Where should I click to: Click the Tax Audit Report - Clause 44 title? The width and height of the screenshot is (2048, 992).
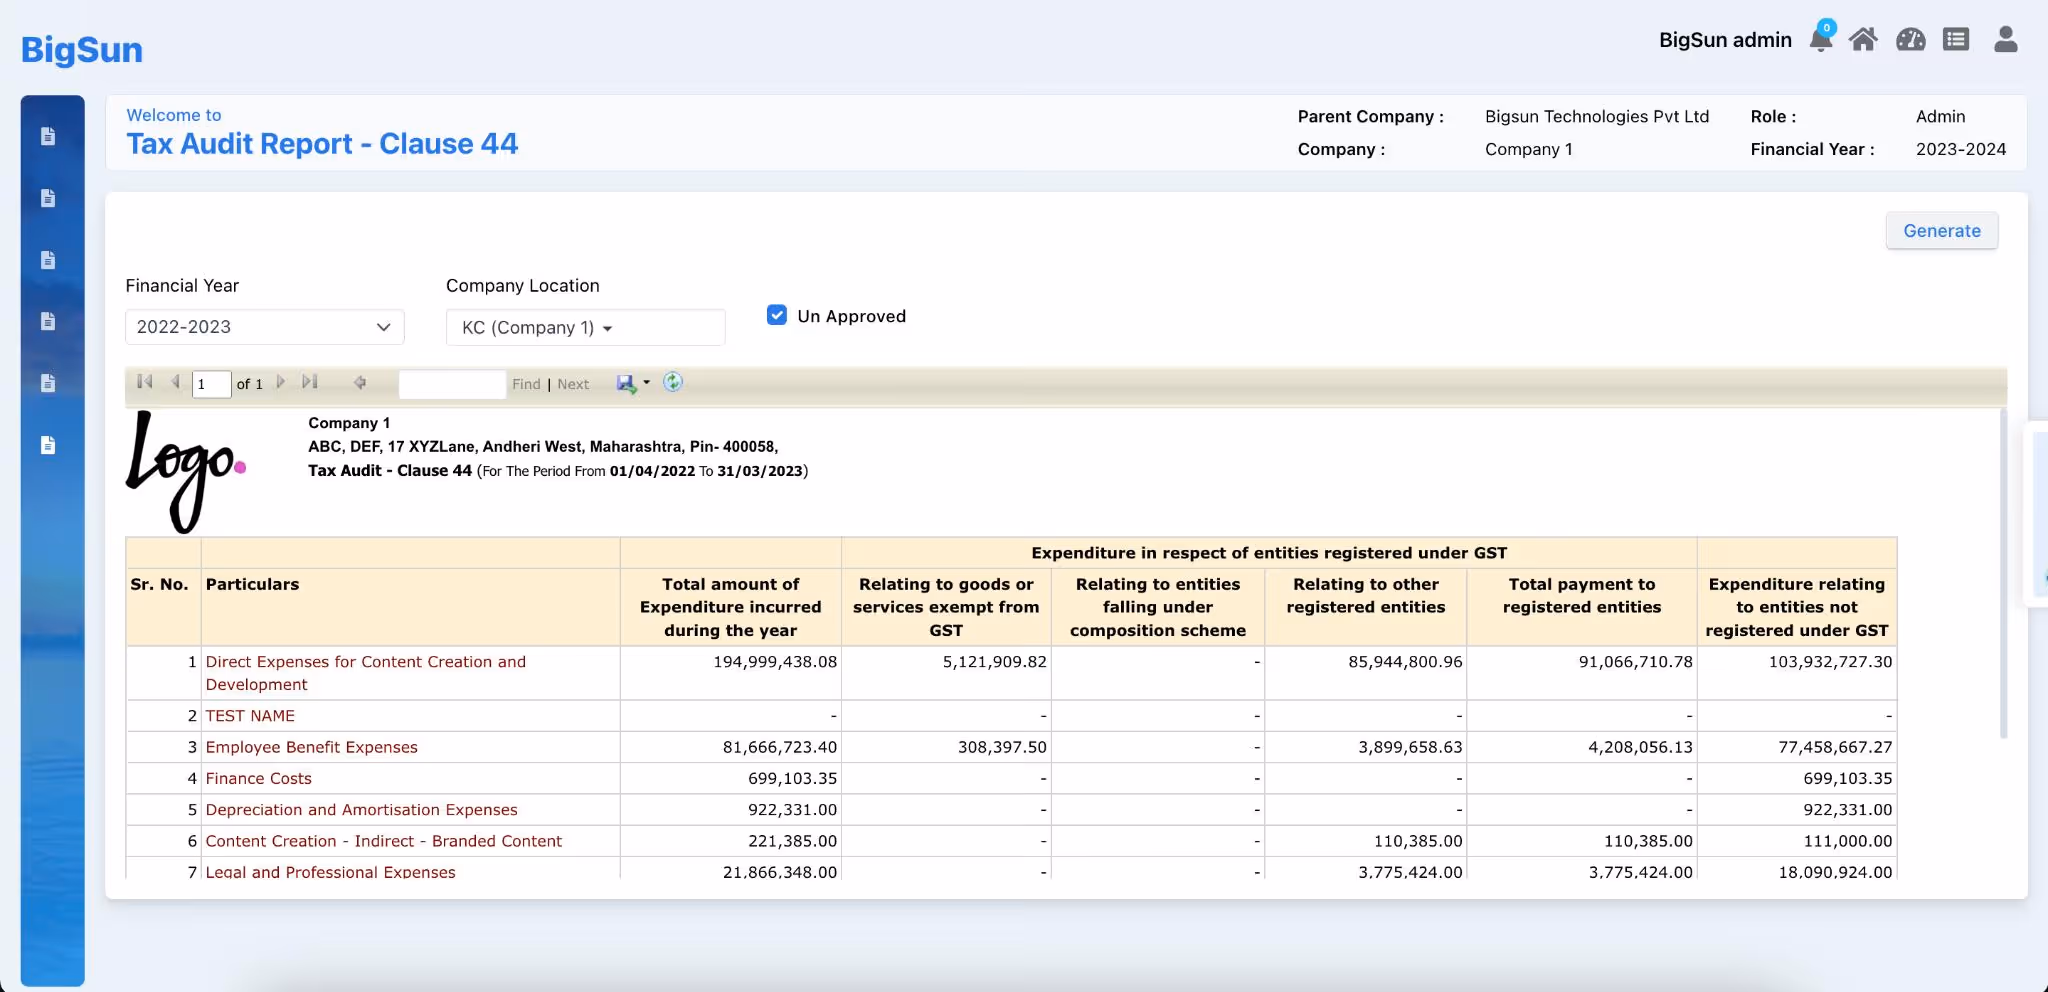point(322,144)
